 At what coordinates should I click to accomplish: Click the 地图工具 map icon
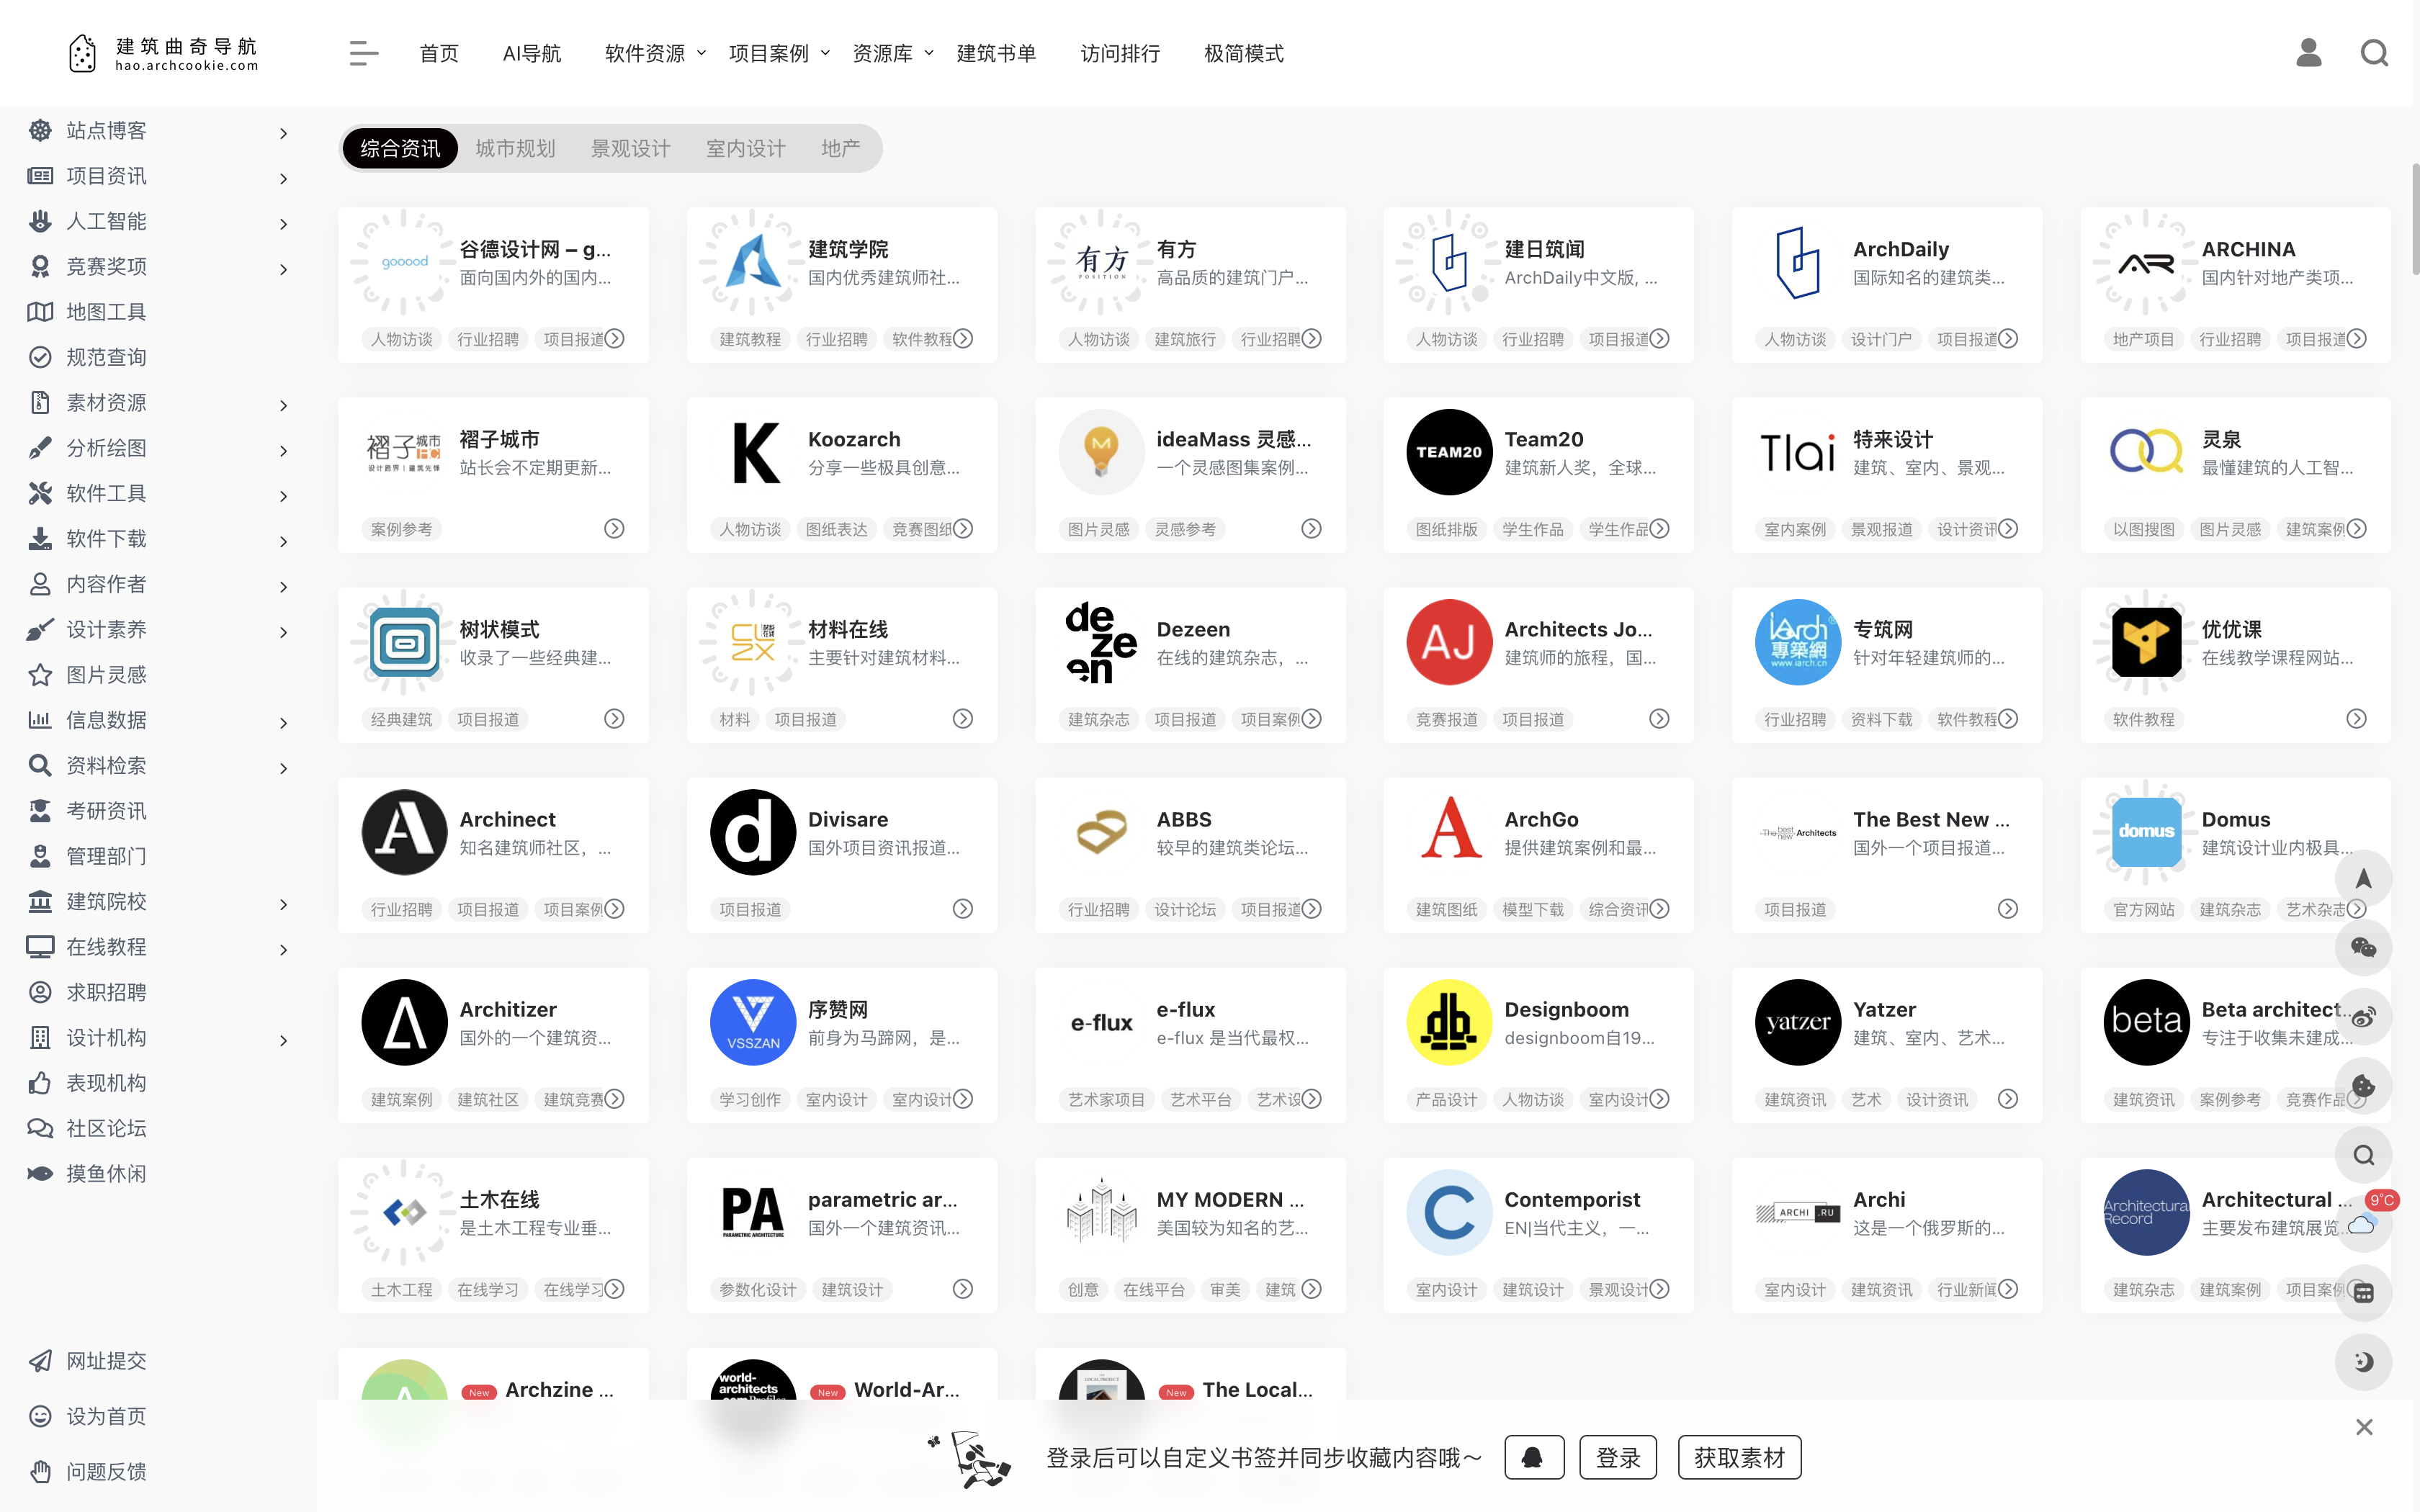40,312
